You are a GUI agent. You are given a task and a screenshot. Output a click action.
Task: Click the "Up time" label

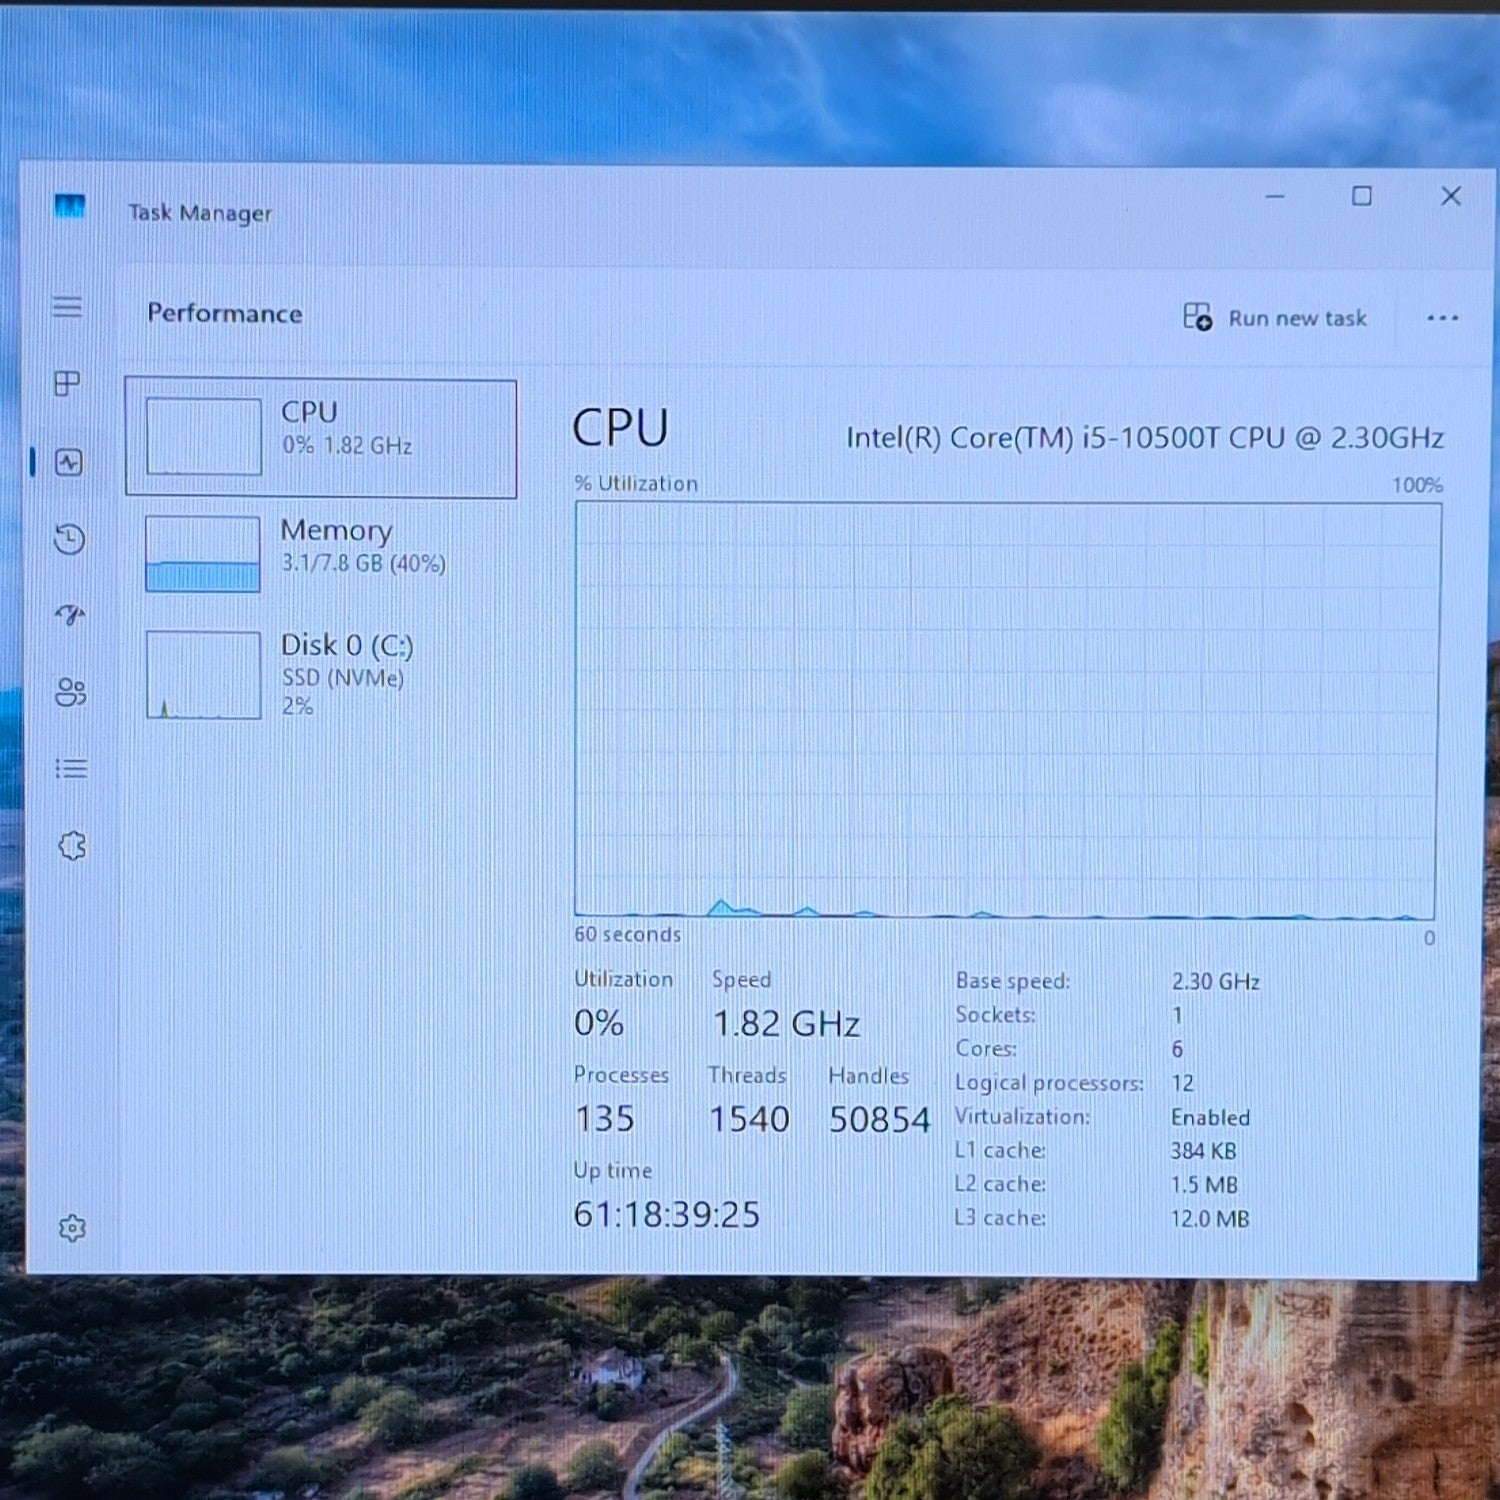(613, 1171)
